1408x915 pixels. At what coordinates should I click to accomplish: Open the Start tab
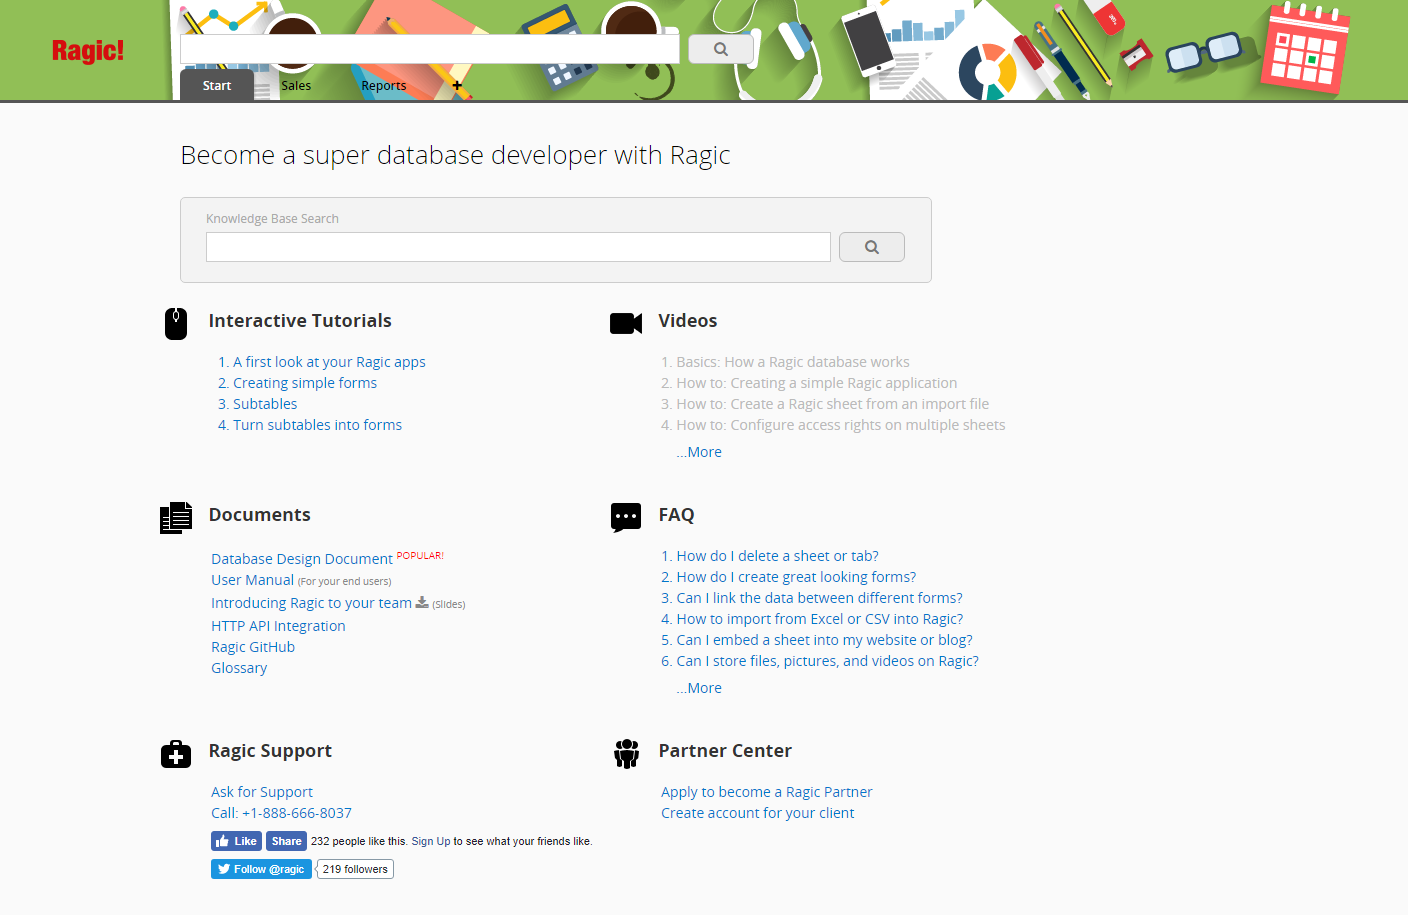click(x=217, y=85)
